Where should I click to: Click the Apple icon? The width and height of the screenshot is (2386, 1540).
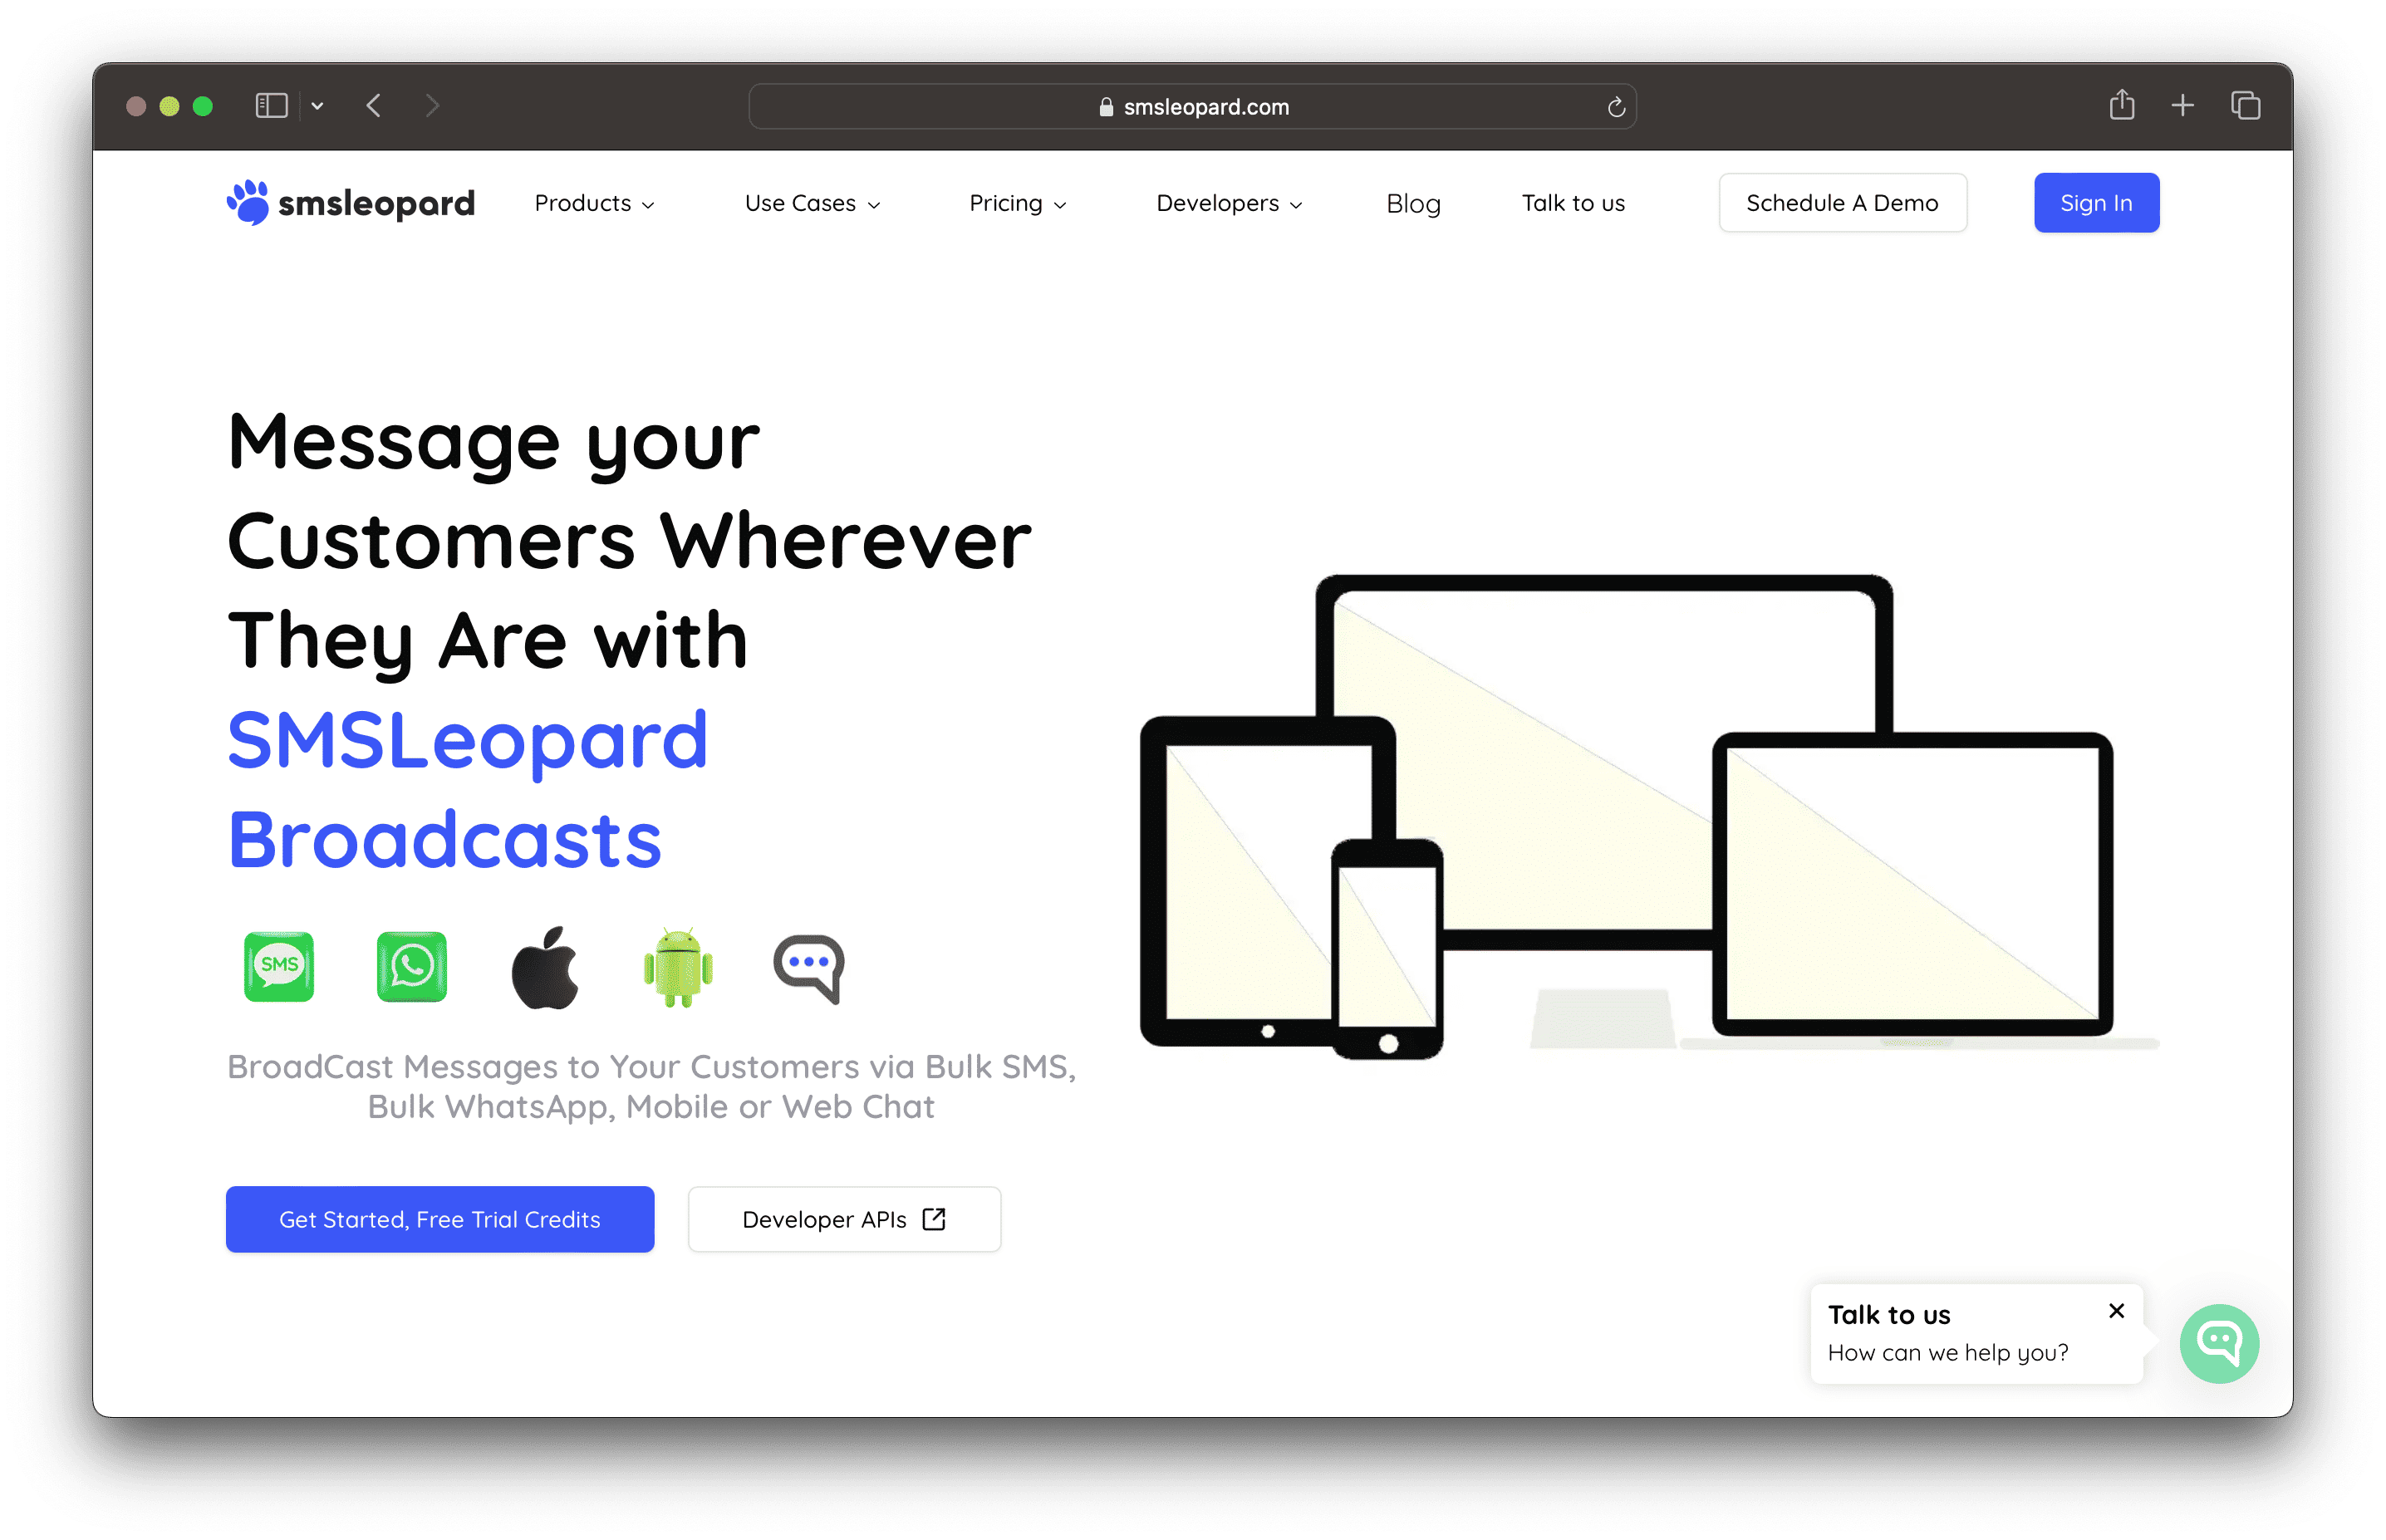[545, 966]
